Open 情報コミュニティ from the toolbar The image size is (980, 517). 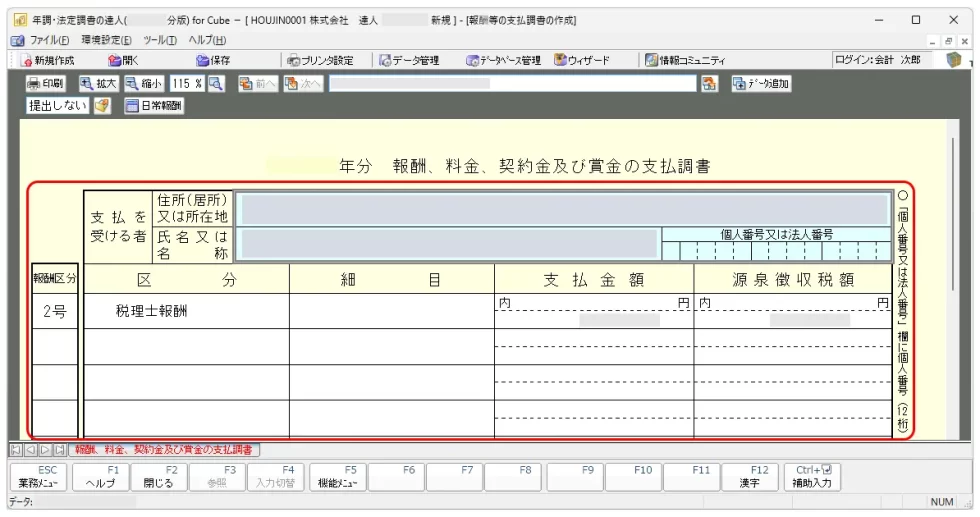point(685,61)
